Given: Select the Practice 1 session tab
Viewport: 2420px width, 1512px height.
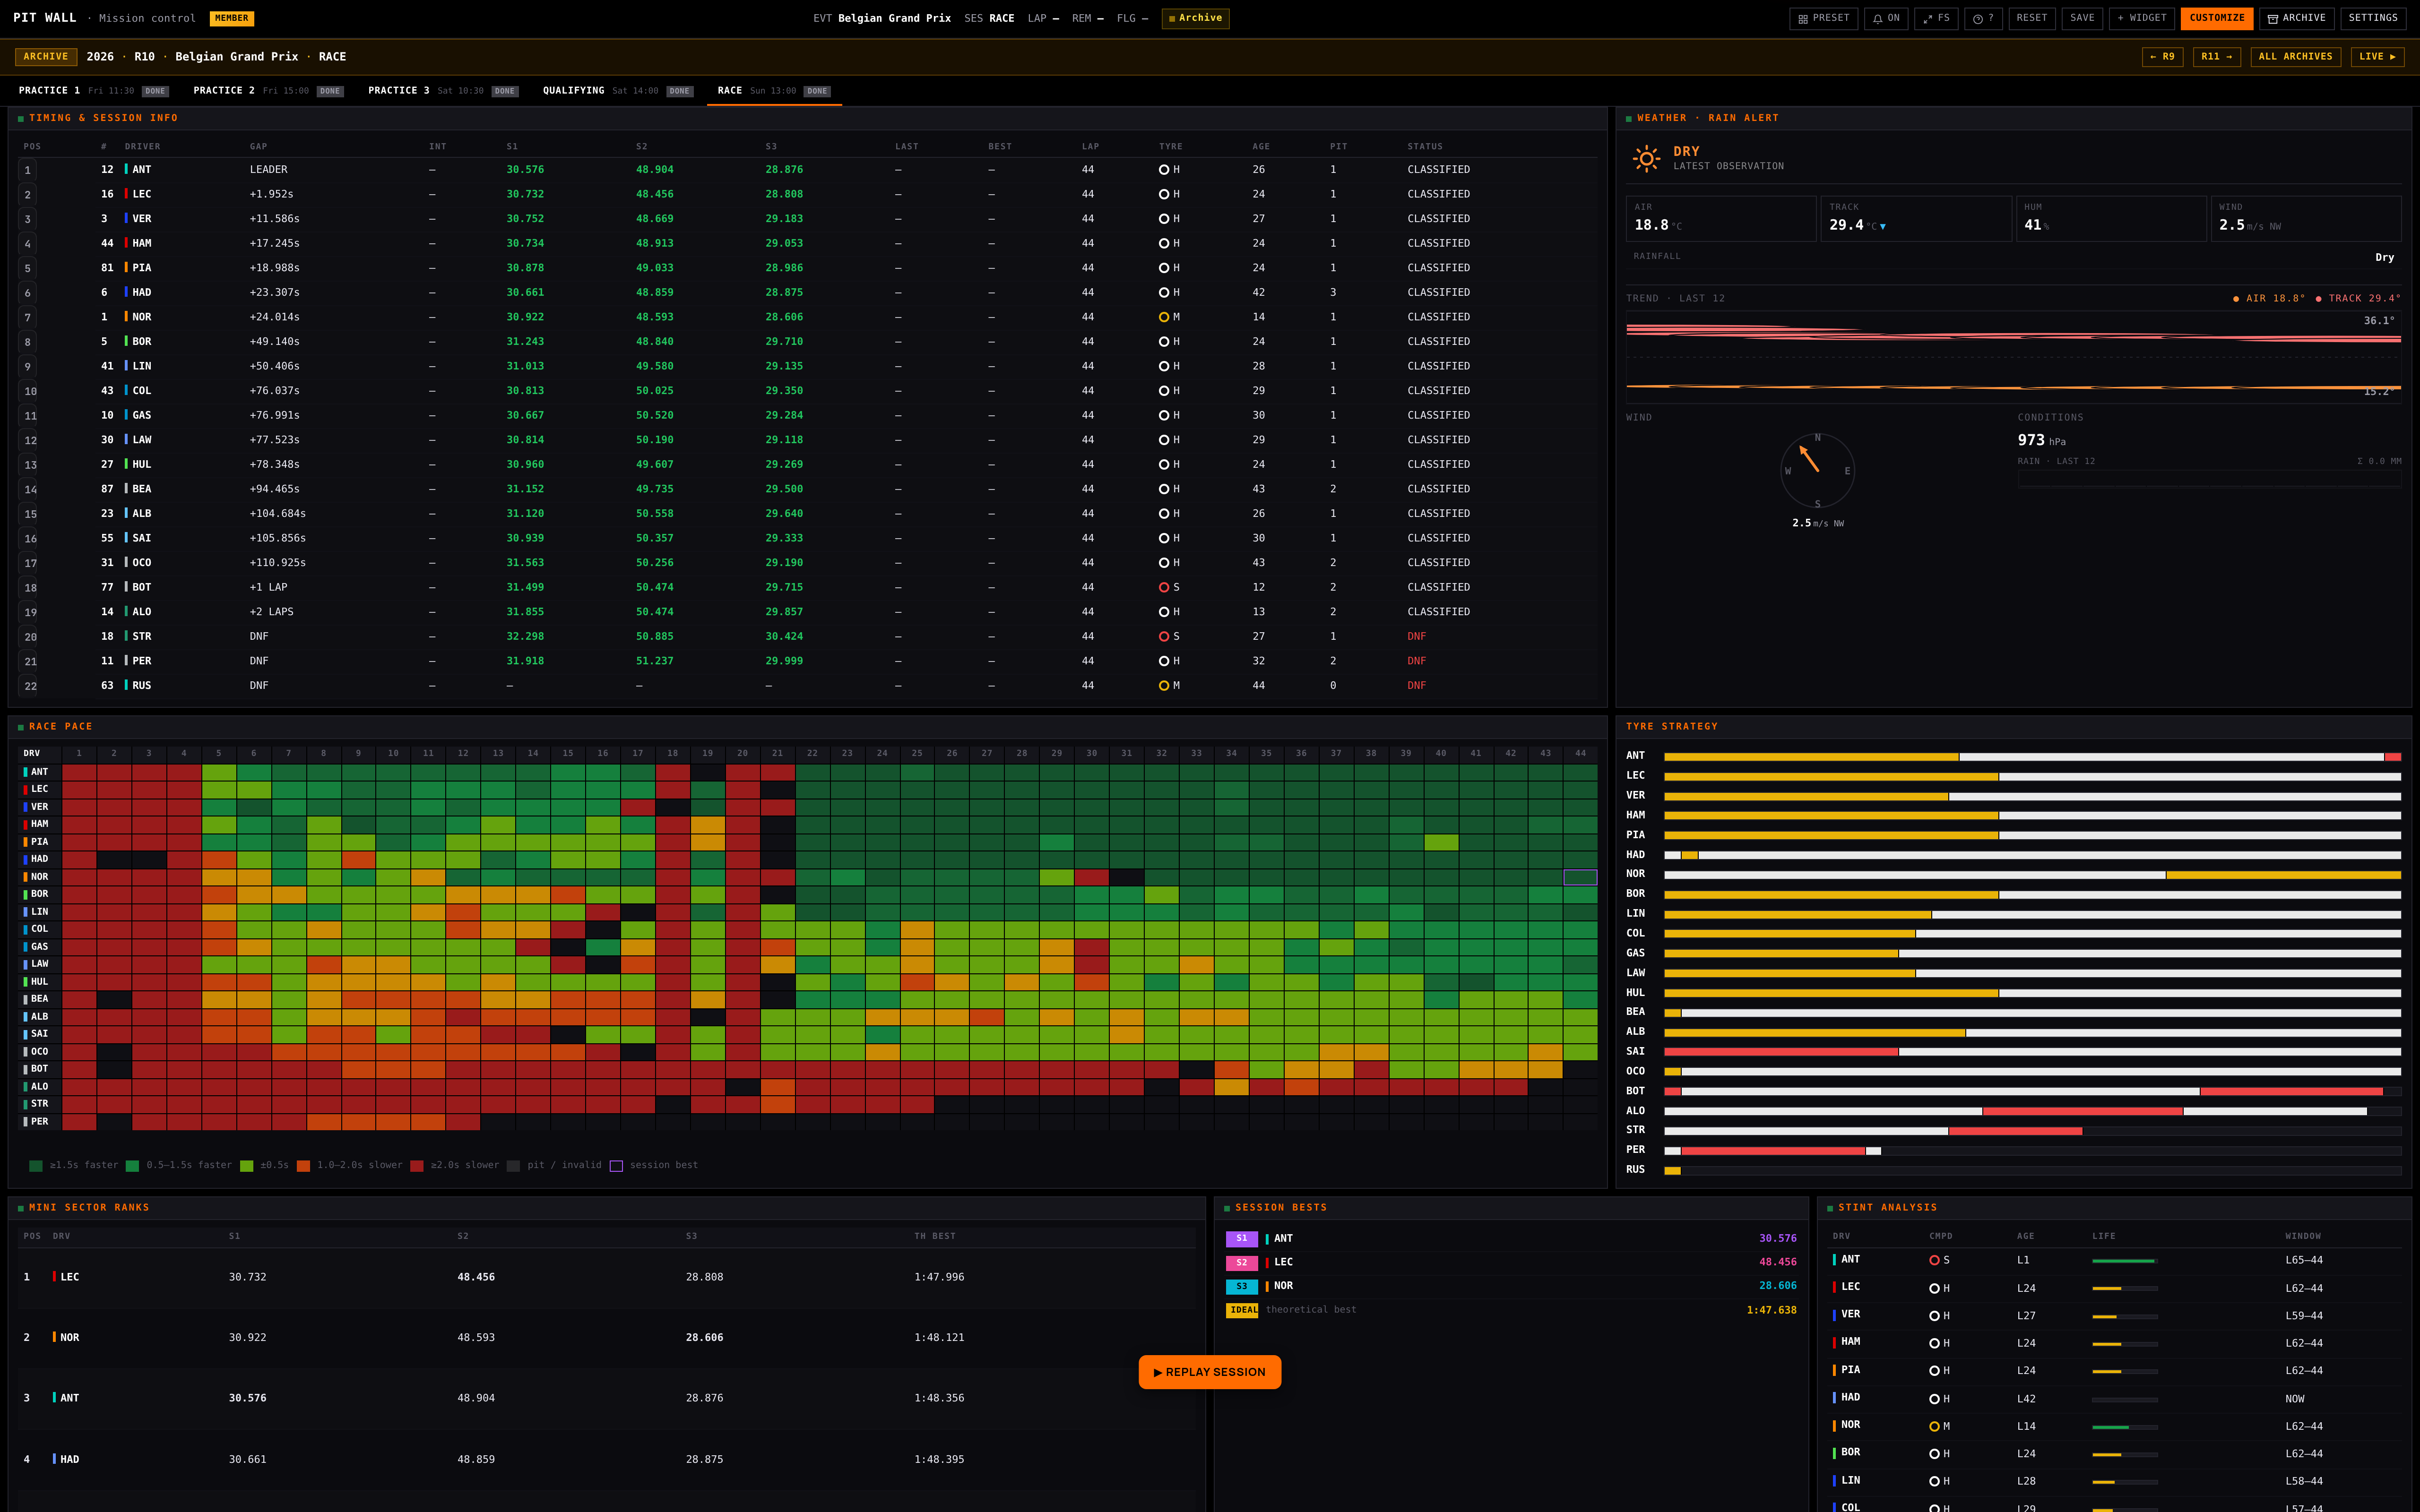Looking at the screenshot, I should tap(93, 91).
